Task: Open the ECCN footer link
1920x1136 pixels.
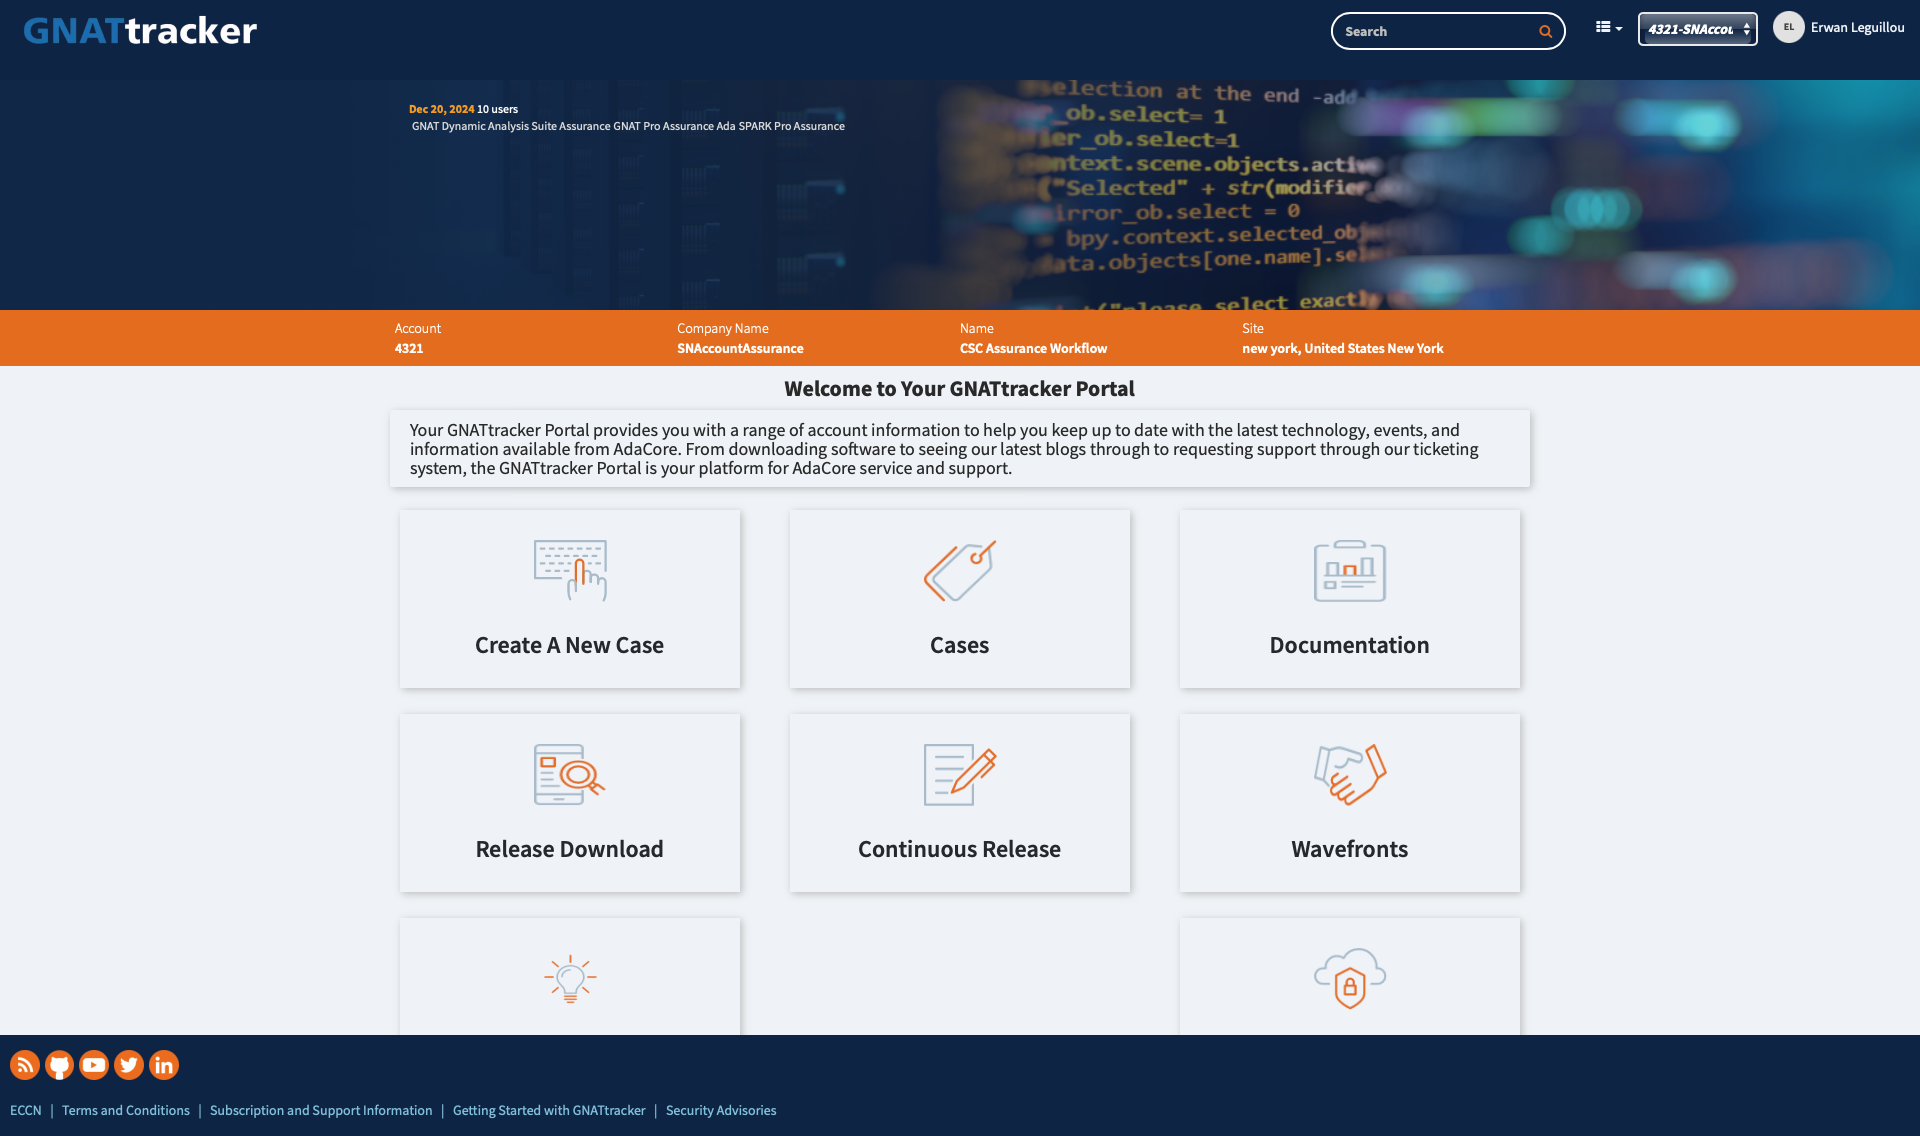Action: point(26,1111)
